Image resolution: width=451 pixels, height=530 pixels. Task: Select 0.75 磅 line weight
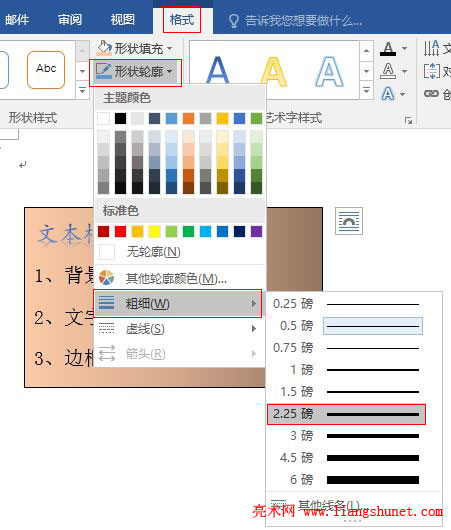point(346,348)
